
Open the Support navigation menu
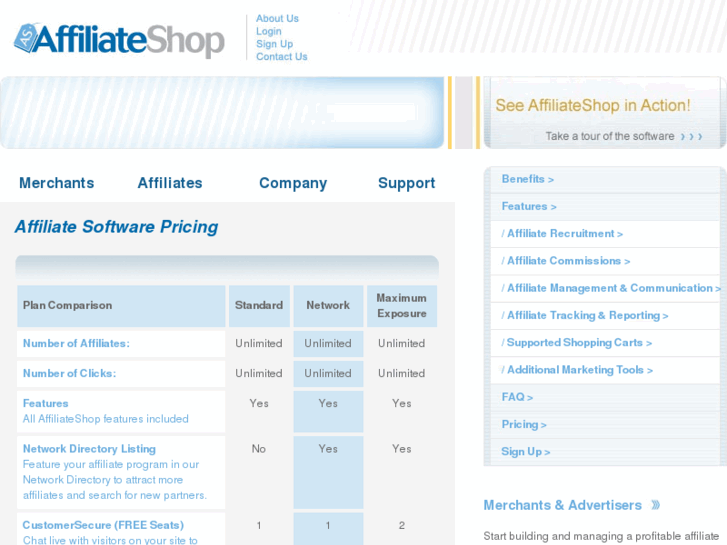407,183
